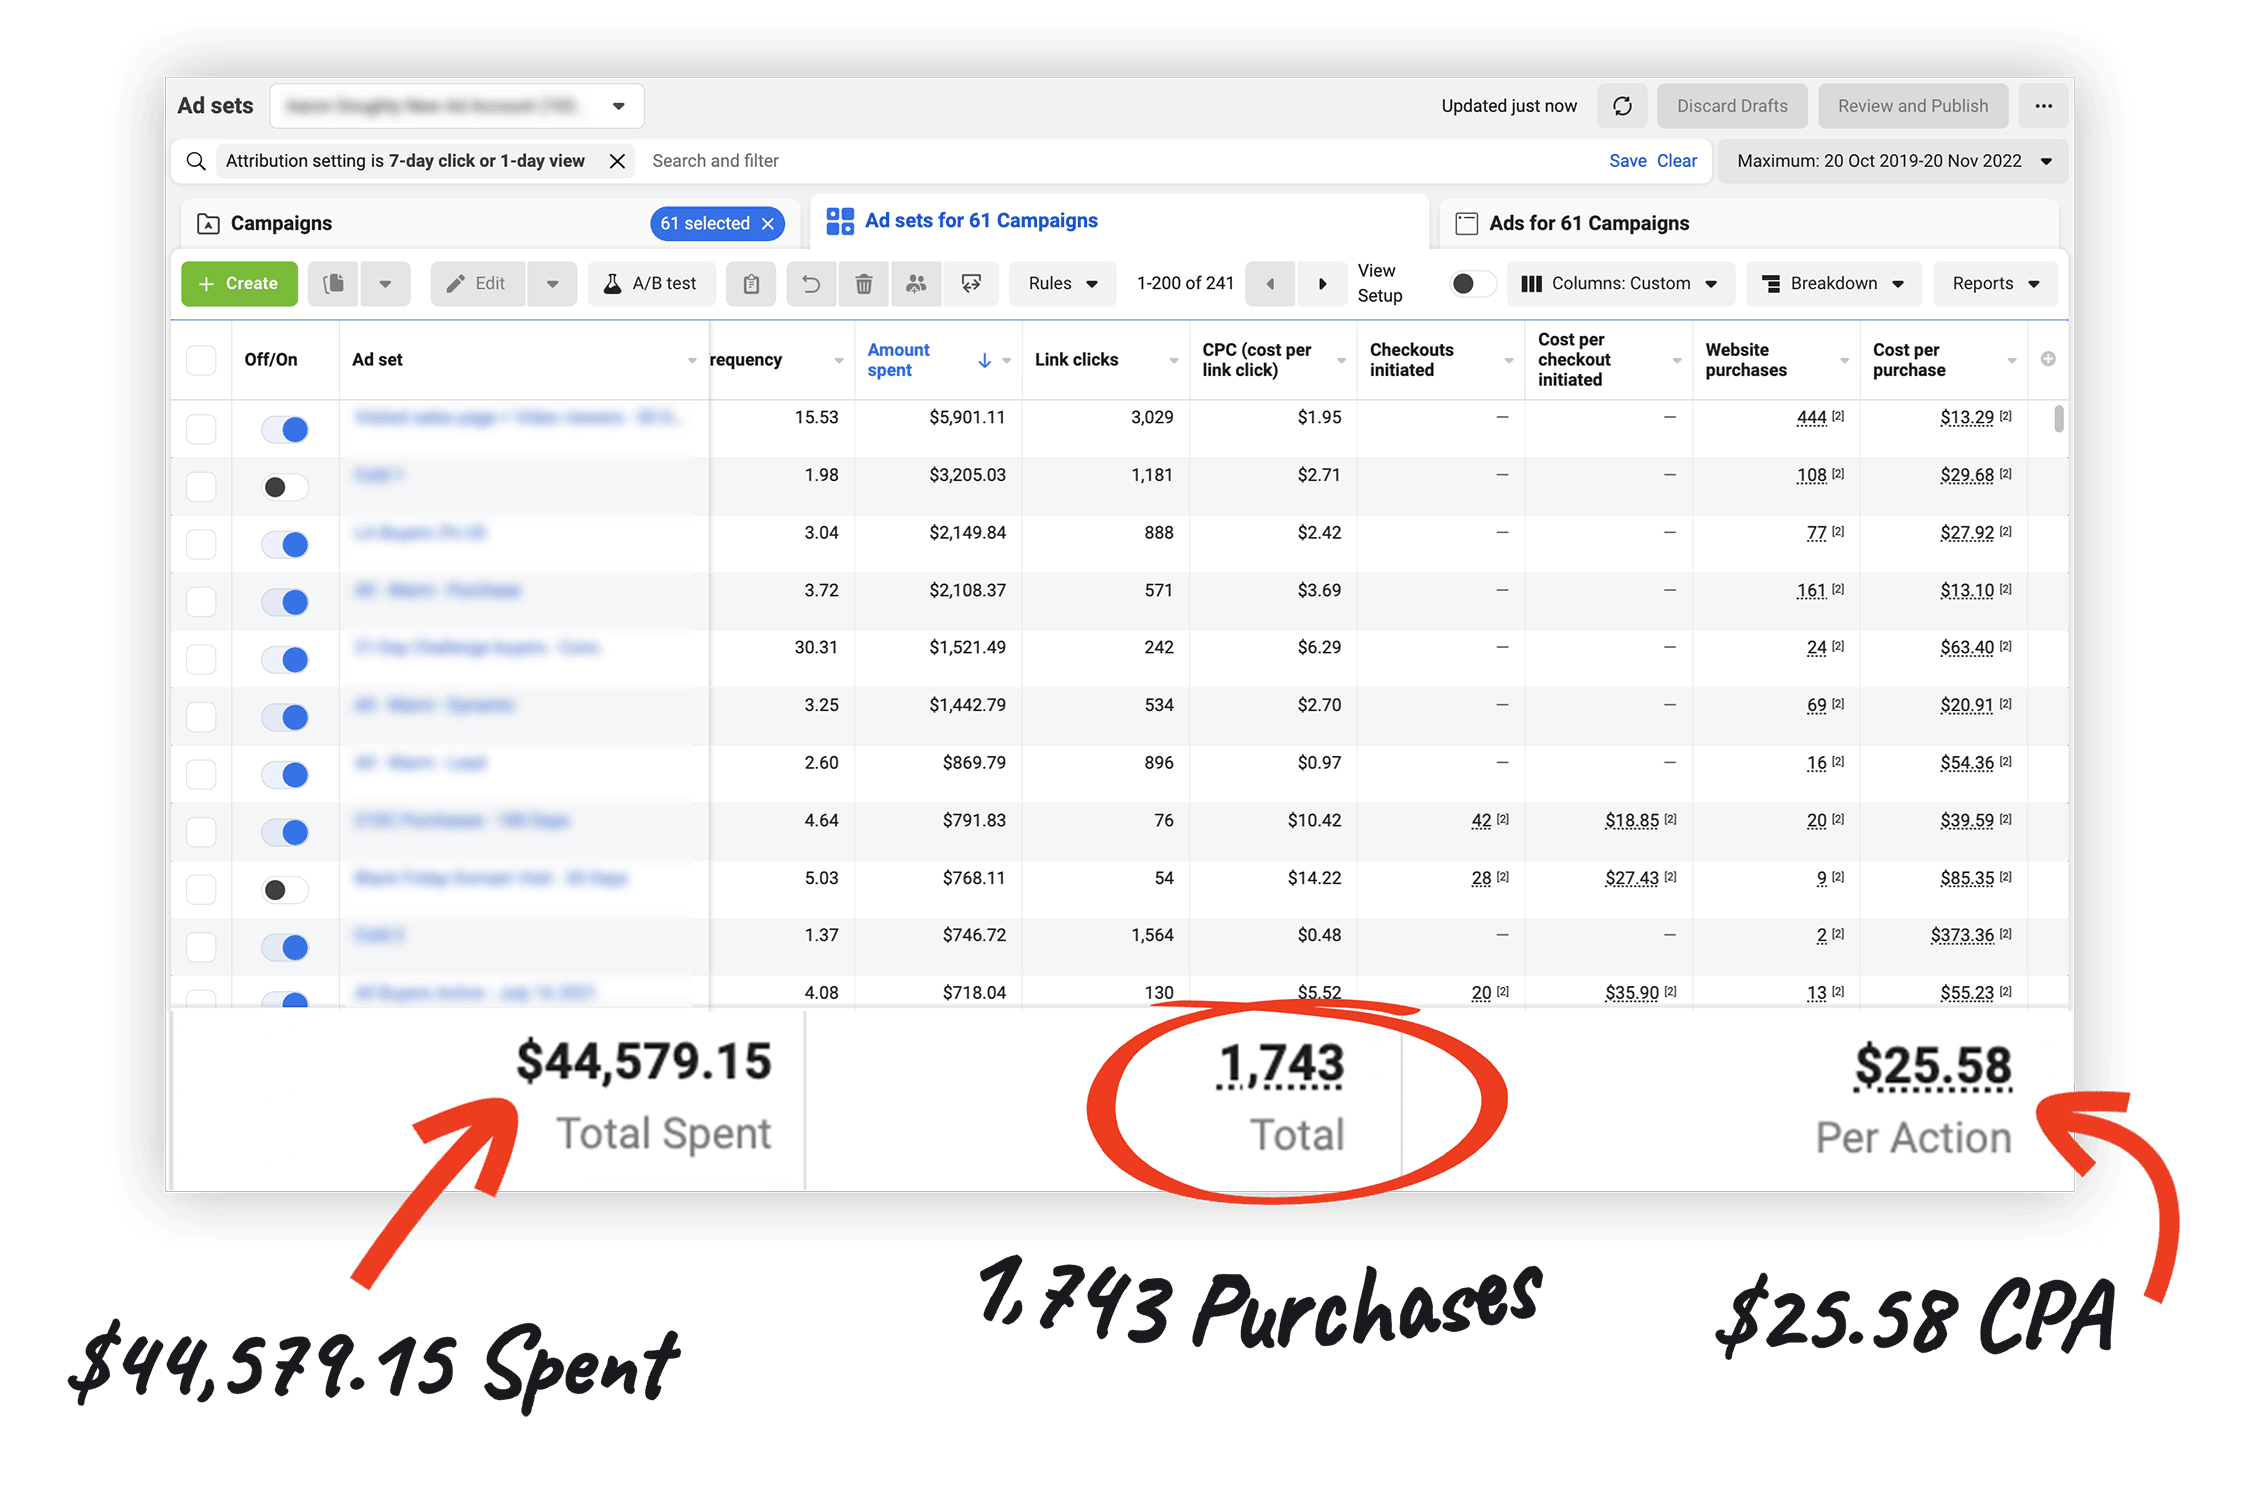
Task: Click the refresh icon next to Updated just now
Action: [x=1622, y=106]
